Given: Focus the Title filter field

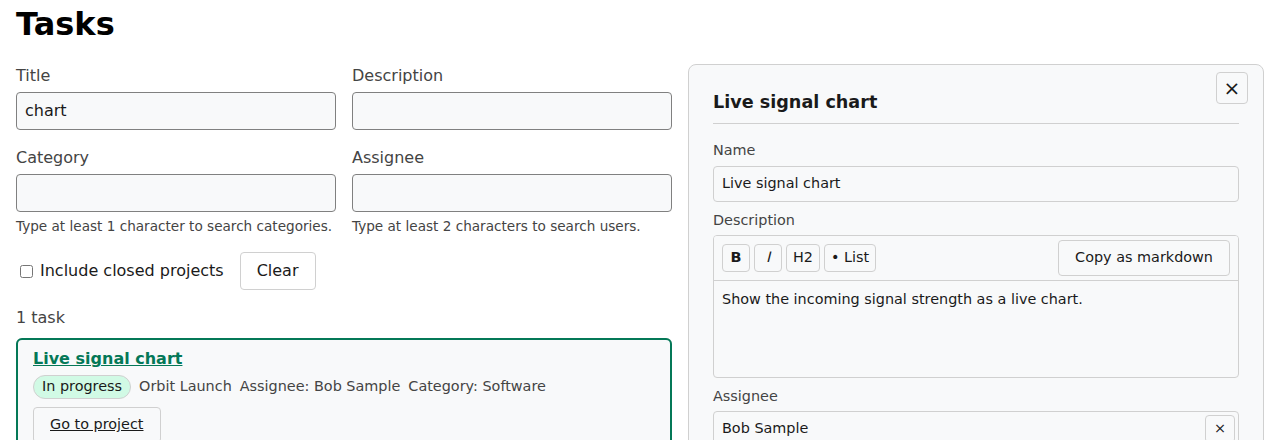Looking at the screenshot, I should 176,111.
